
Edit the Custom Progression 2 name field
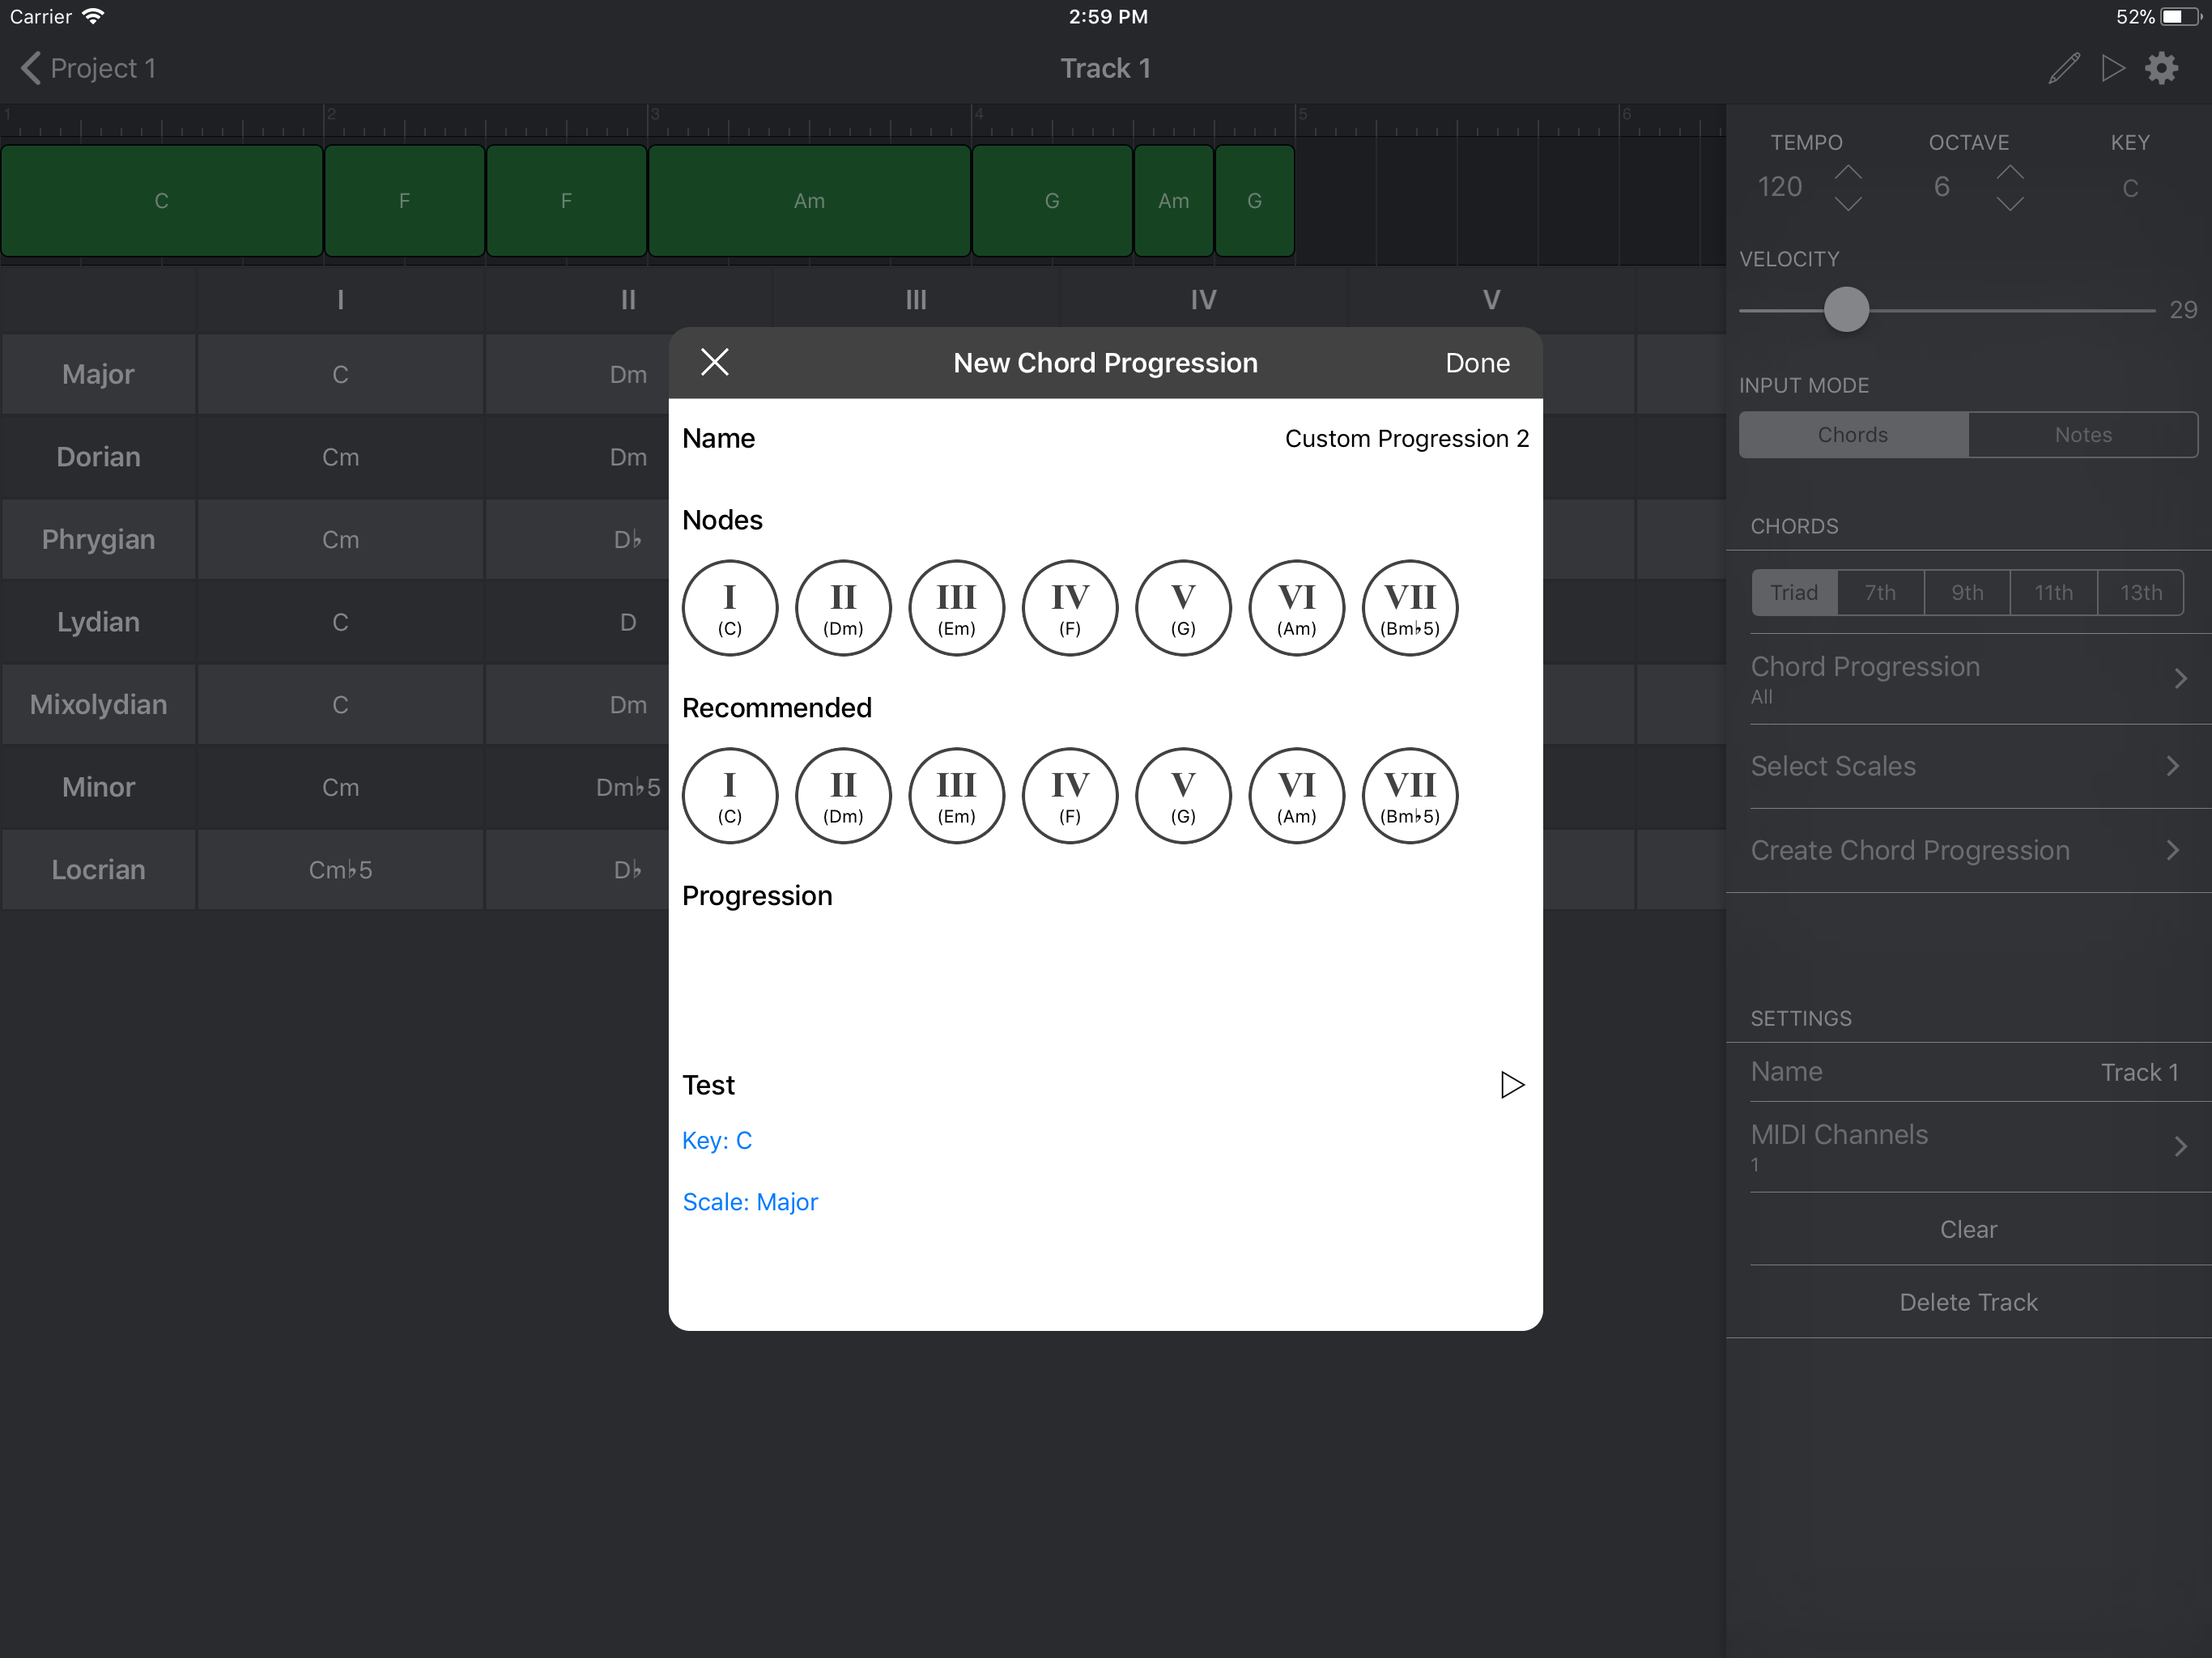[x=1406, y=438]
